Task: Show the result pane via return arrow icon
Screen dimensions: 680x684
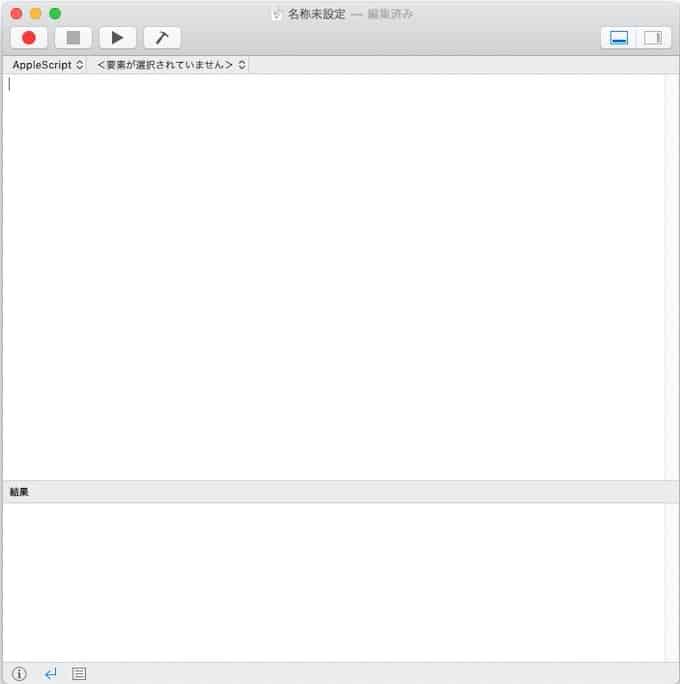Action: point(51,673)
